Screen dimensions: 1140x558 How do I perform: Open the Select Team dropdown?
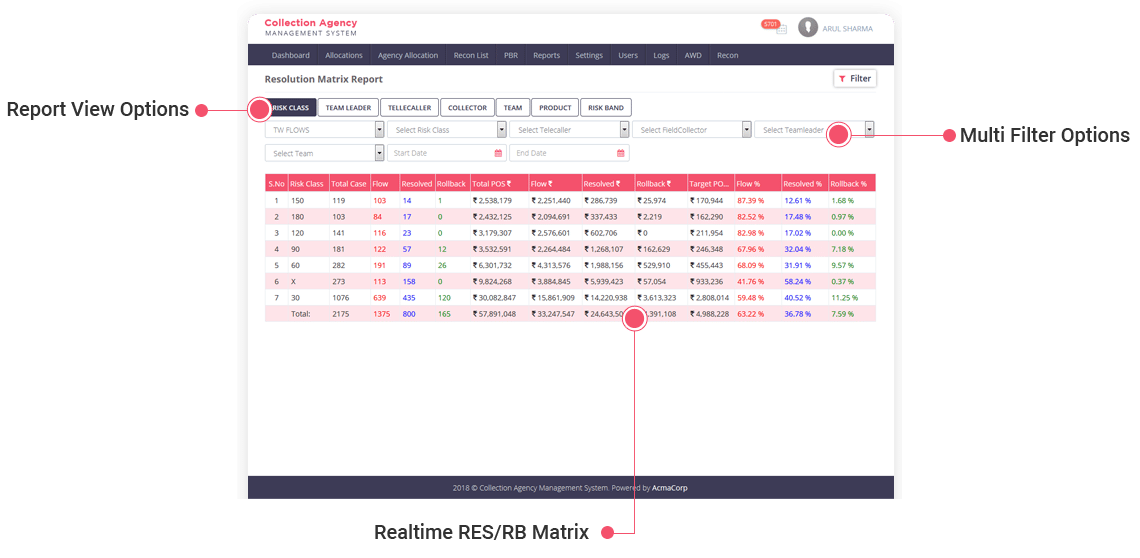[x=379, y=154]
